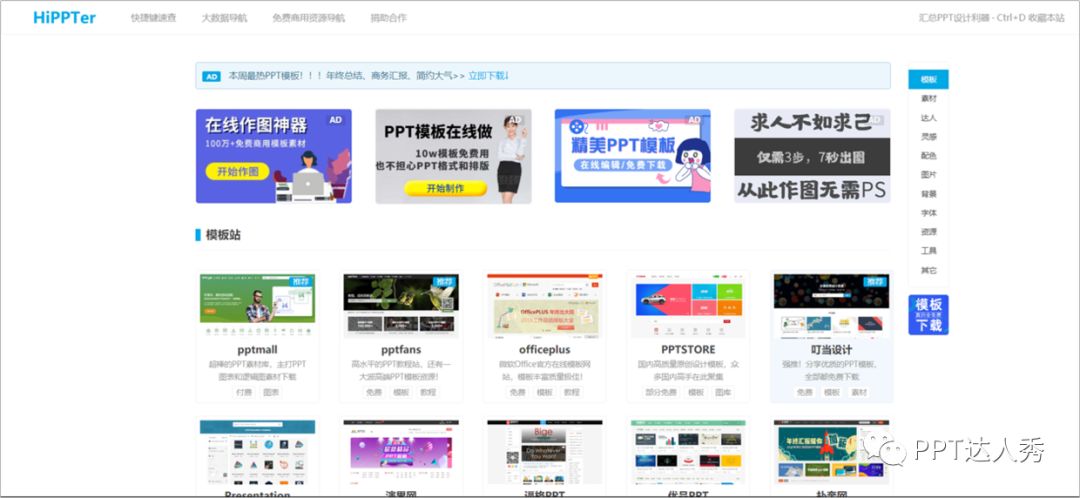Click the 模板 tag under pptfans
Image resolution: width=1080 pixels, height=498 pixels.
(401, 392)
